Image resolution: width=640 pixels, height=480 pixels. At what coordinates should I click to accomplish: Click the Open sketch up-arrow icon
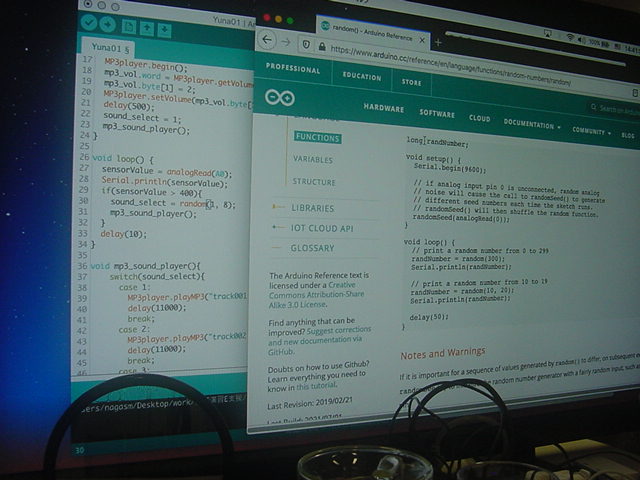[x=147, y=29]
